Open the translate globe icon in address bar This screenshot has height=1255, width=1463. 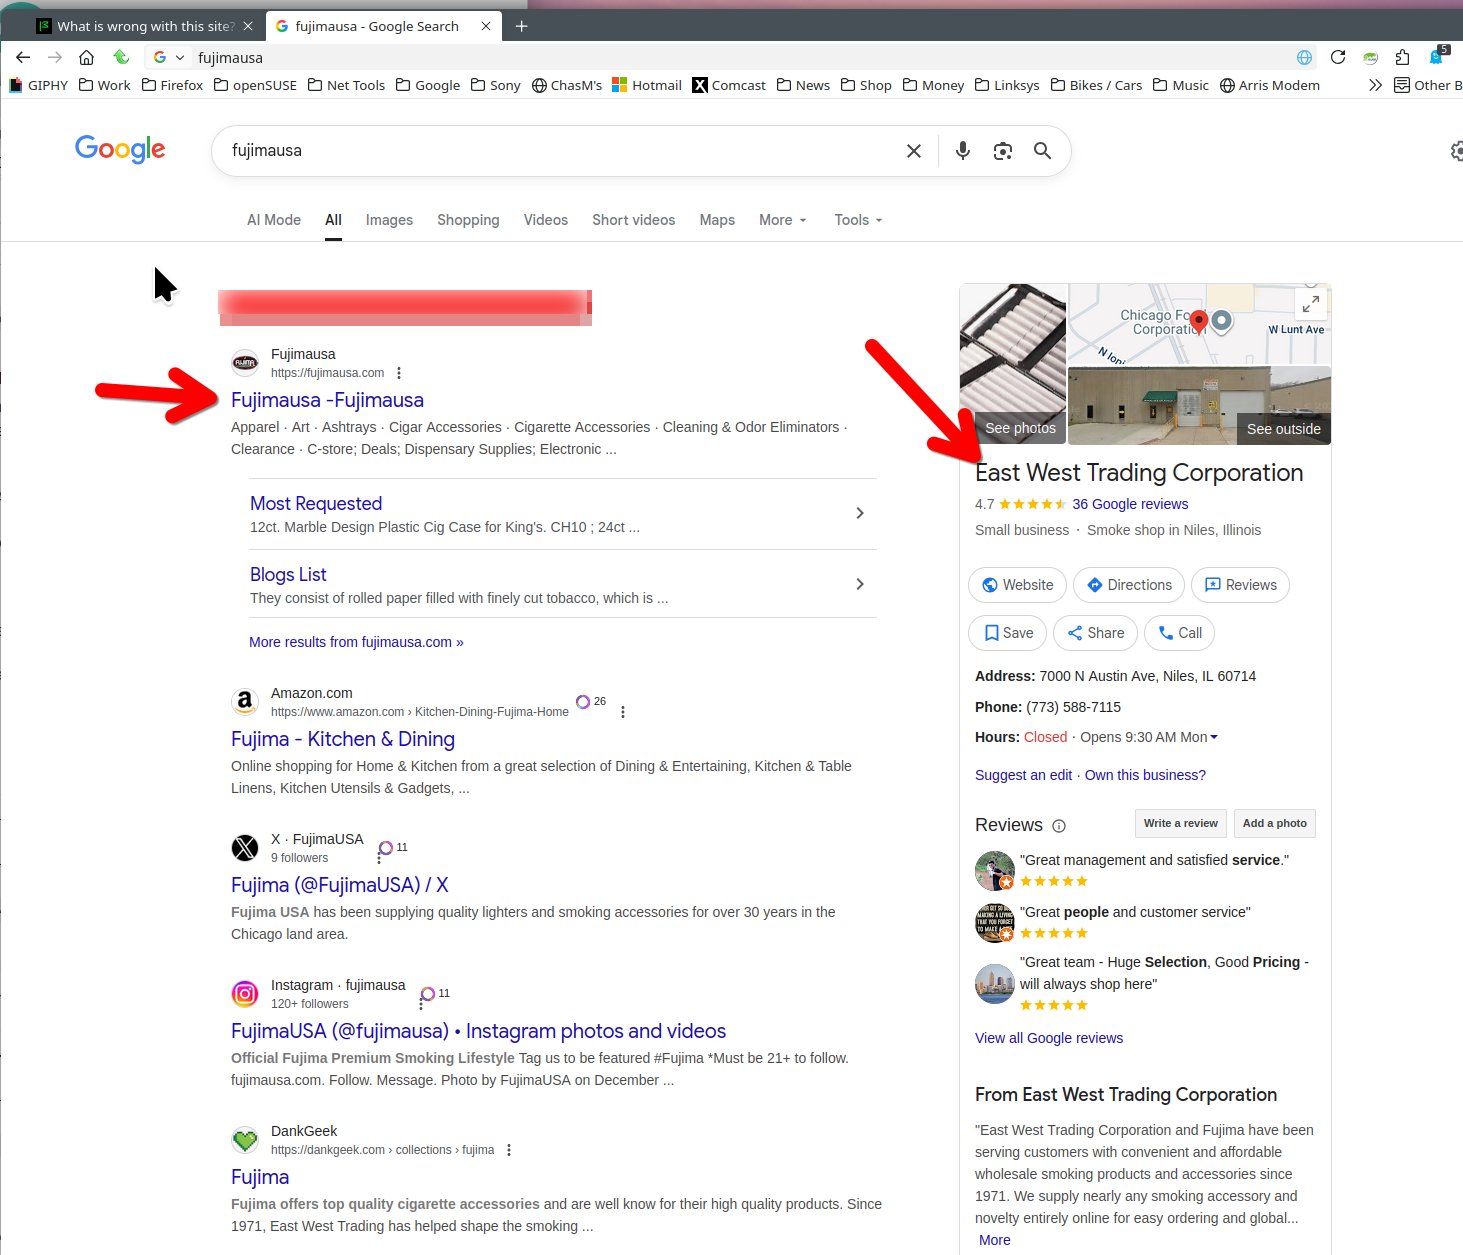coord(1304,57)
